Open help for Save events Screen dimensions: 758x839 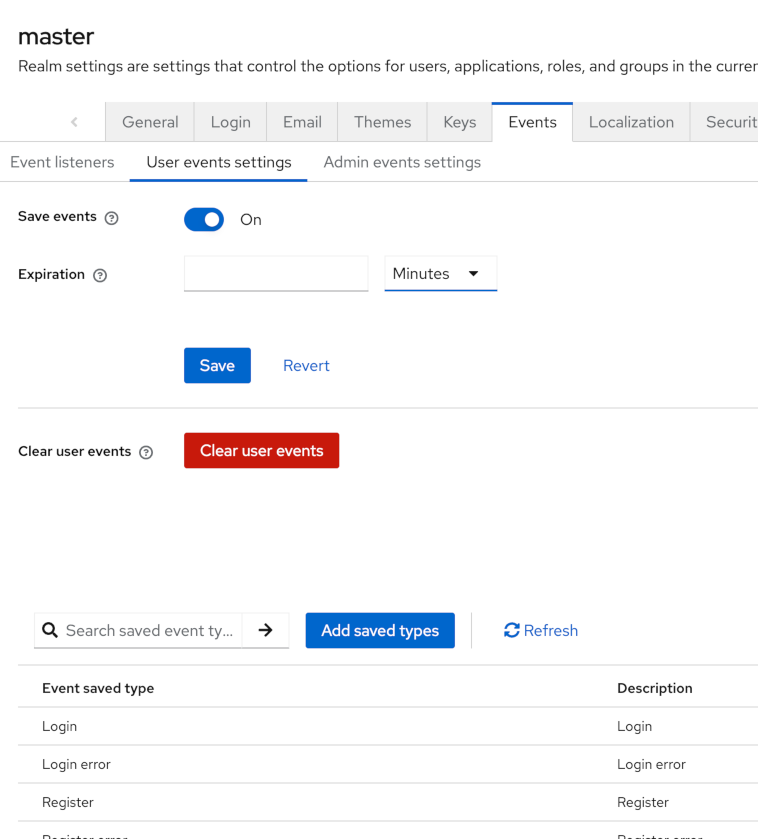tap(111, 218)
